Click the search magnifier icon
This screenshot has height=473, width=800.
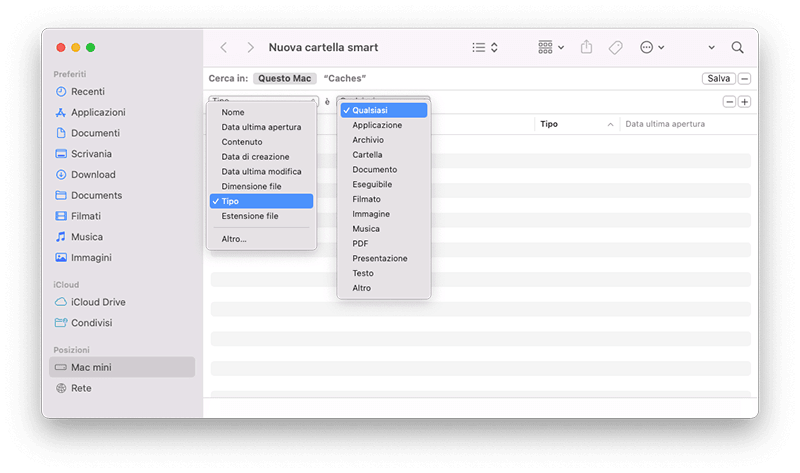pyautogui.click(x=738, y=48)
